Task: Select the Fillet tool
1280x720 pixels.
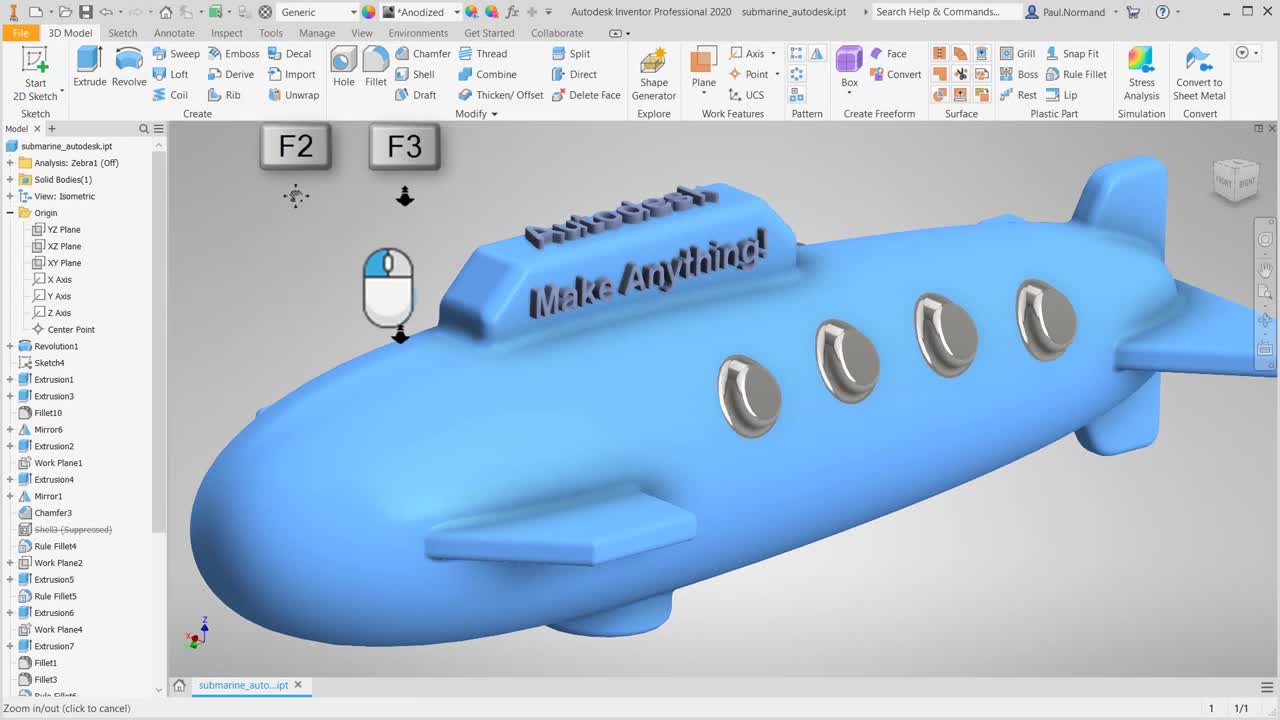Action: [x=376, y=67]
